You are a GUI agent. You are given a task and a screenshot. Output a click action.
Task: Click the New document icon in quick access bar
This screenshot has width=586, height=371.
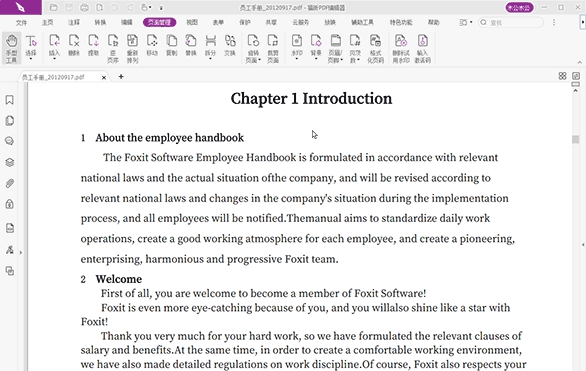[x=99, y=7]
